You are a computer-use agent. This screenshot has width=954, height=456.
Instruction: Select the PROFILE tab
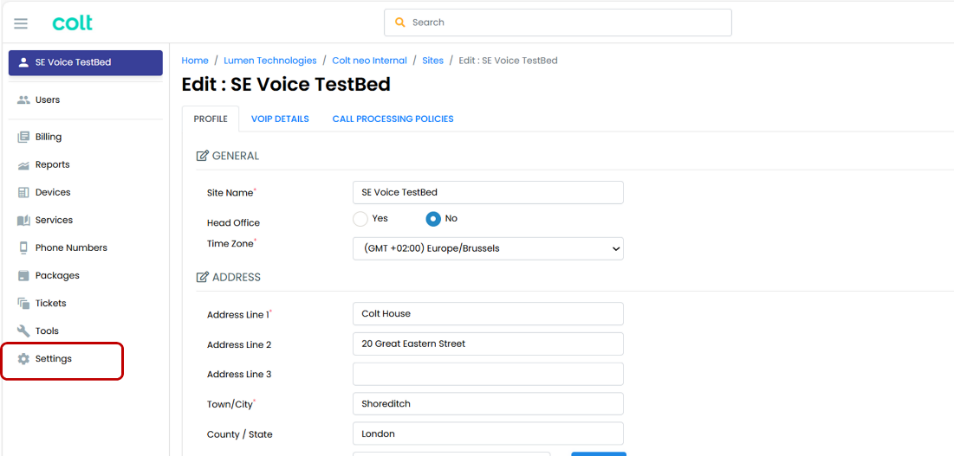tap(211, 119)
